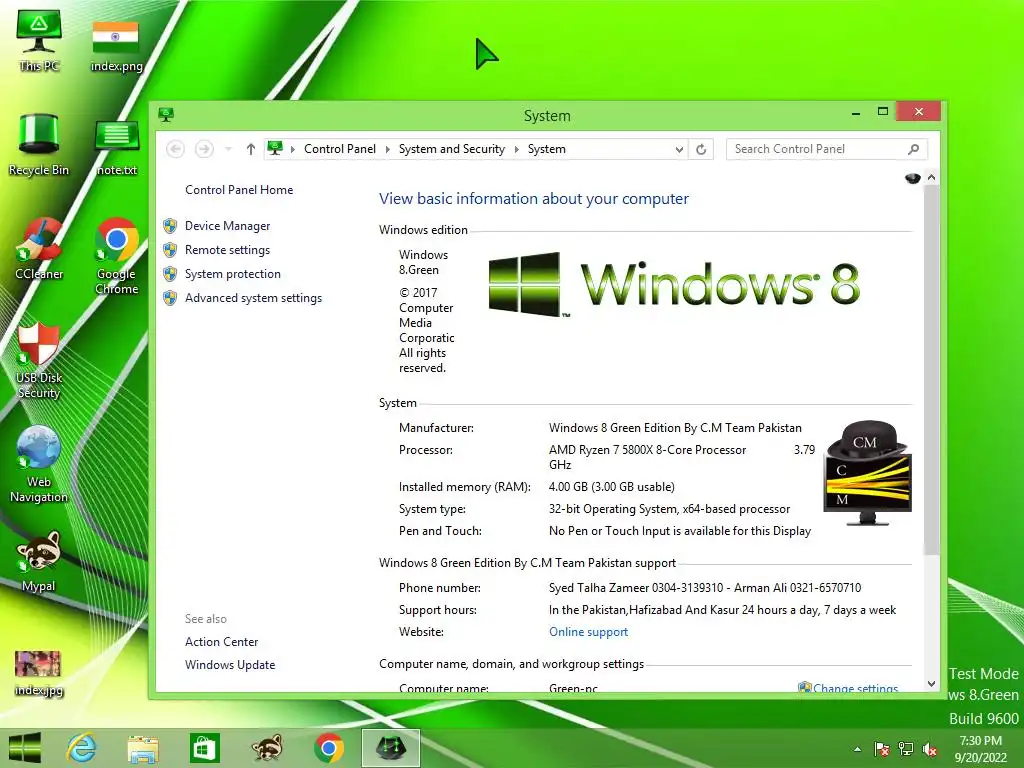Open Device Manager link
The height and width of the screenshot is (768, 1024).
(227, 225)
